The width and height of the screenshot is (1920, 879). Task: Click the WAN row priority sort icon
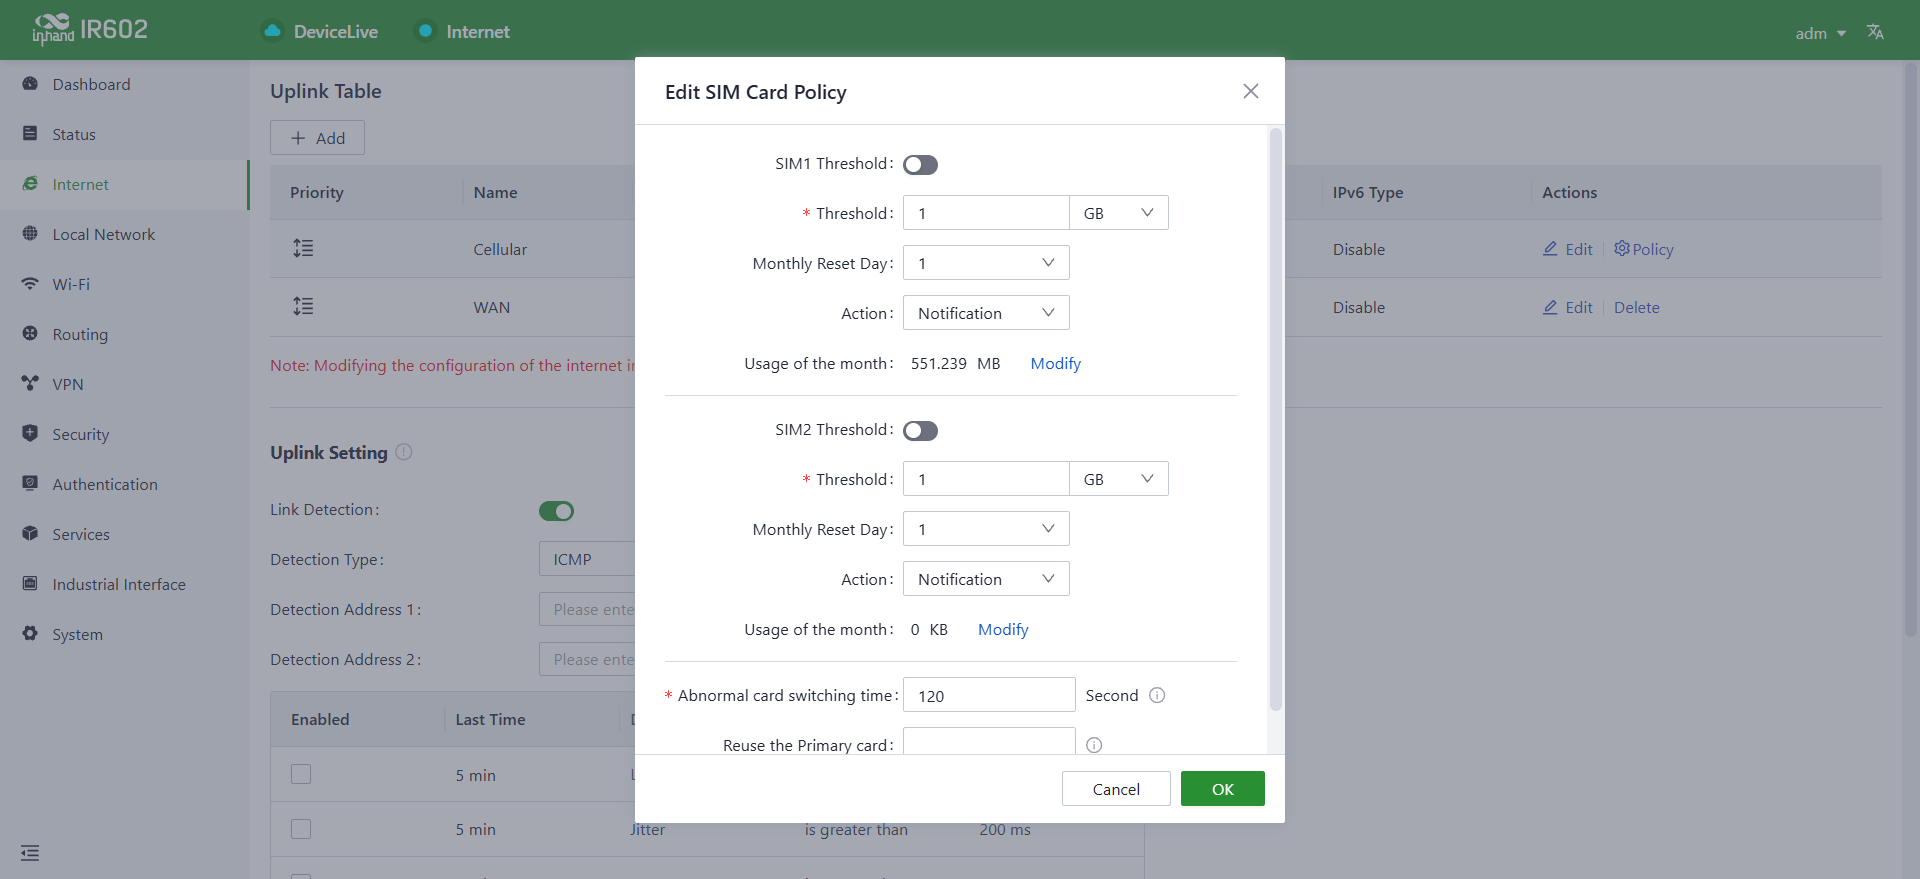pyautogui.click(x=303, y=306)
